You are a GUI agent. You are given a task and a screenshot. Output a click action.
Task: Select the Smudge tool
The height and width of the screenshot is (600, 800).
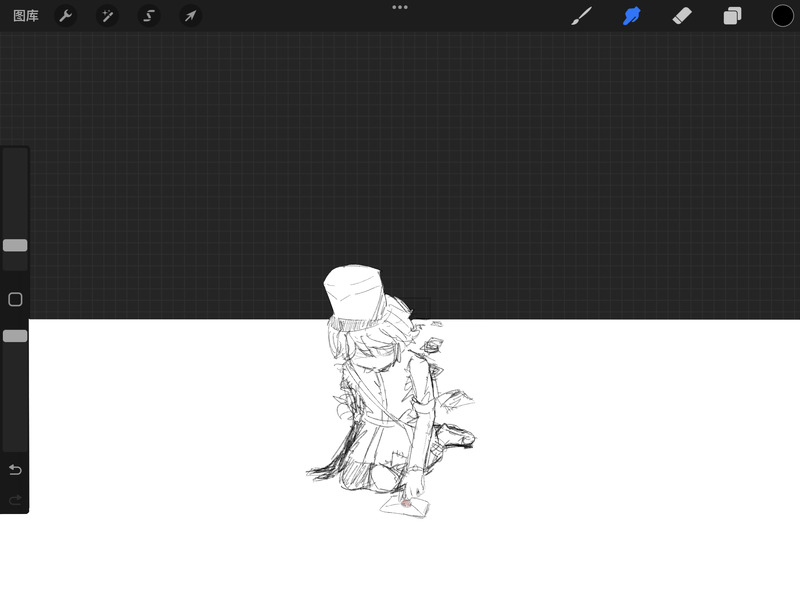pyautogui.click(x=632, y=16)
